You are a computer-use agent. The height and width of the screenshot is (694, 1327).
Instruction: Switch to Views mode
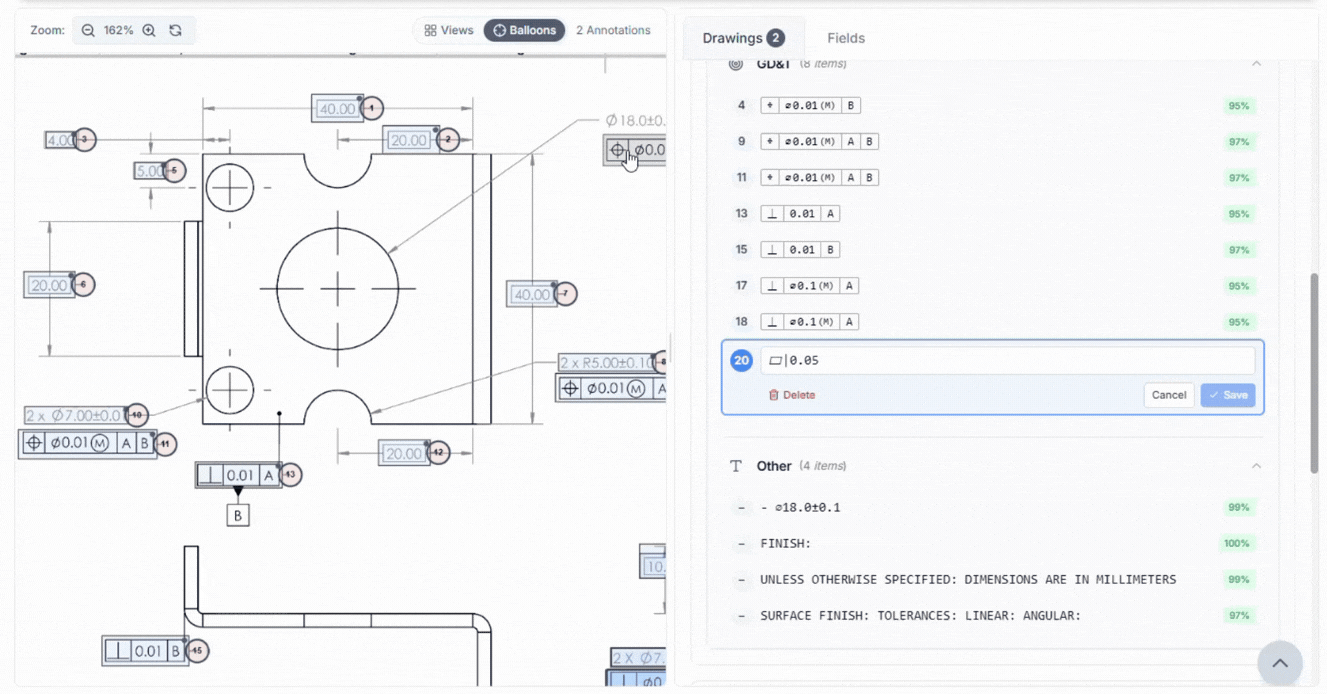click(x=448, y=30)
